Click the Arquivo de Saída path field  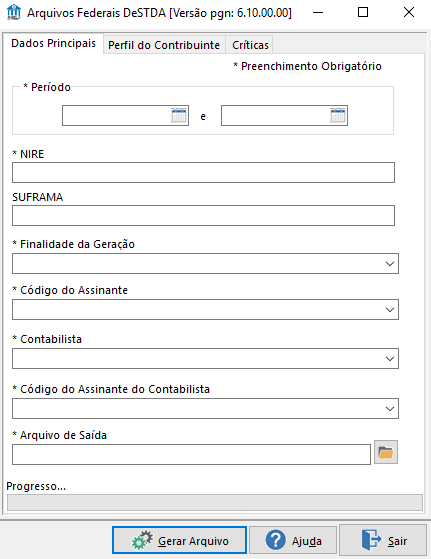pos(191,454)
